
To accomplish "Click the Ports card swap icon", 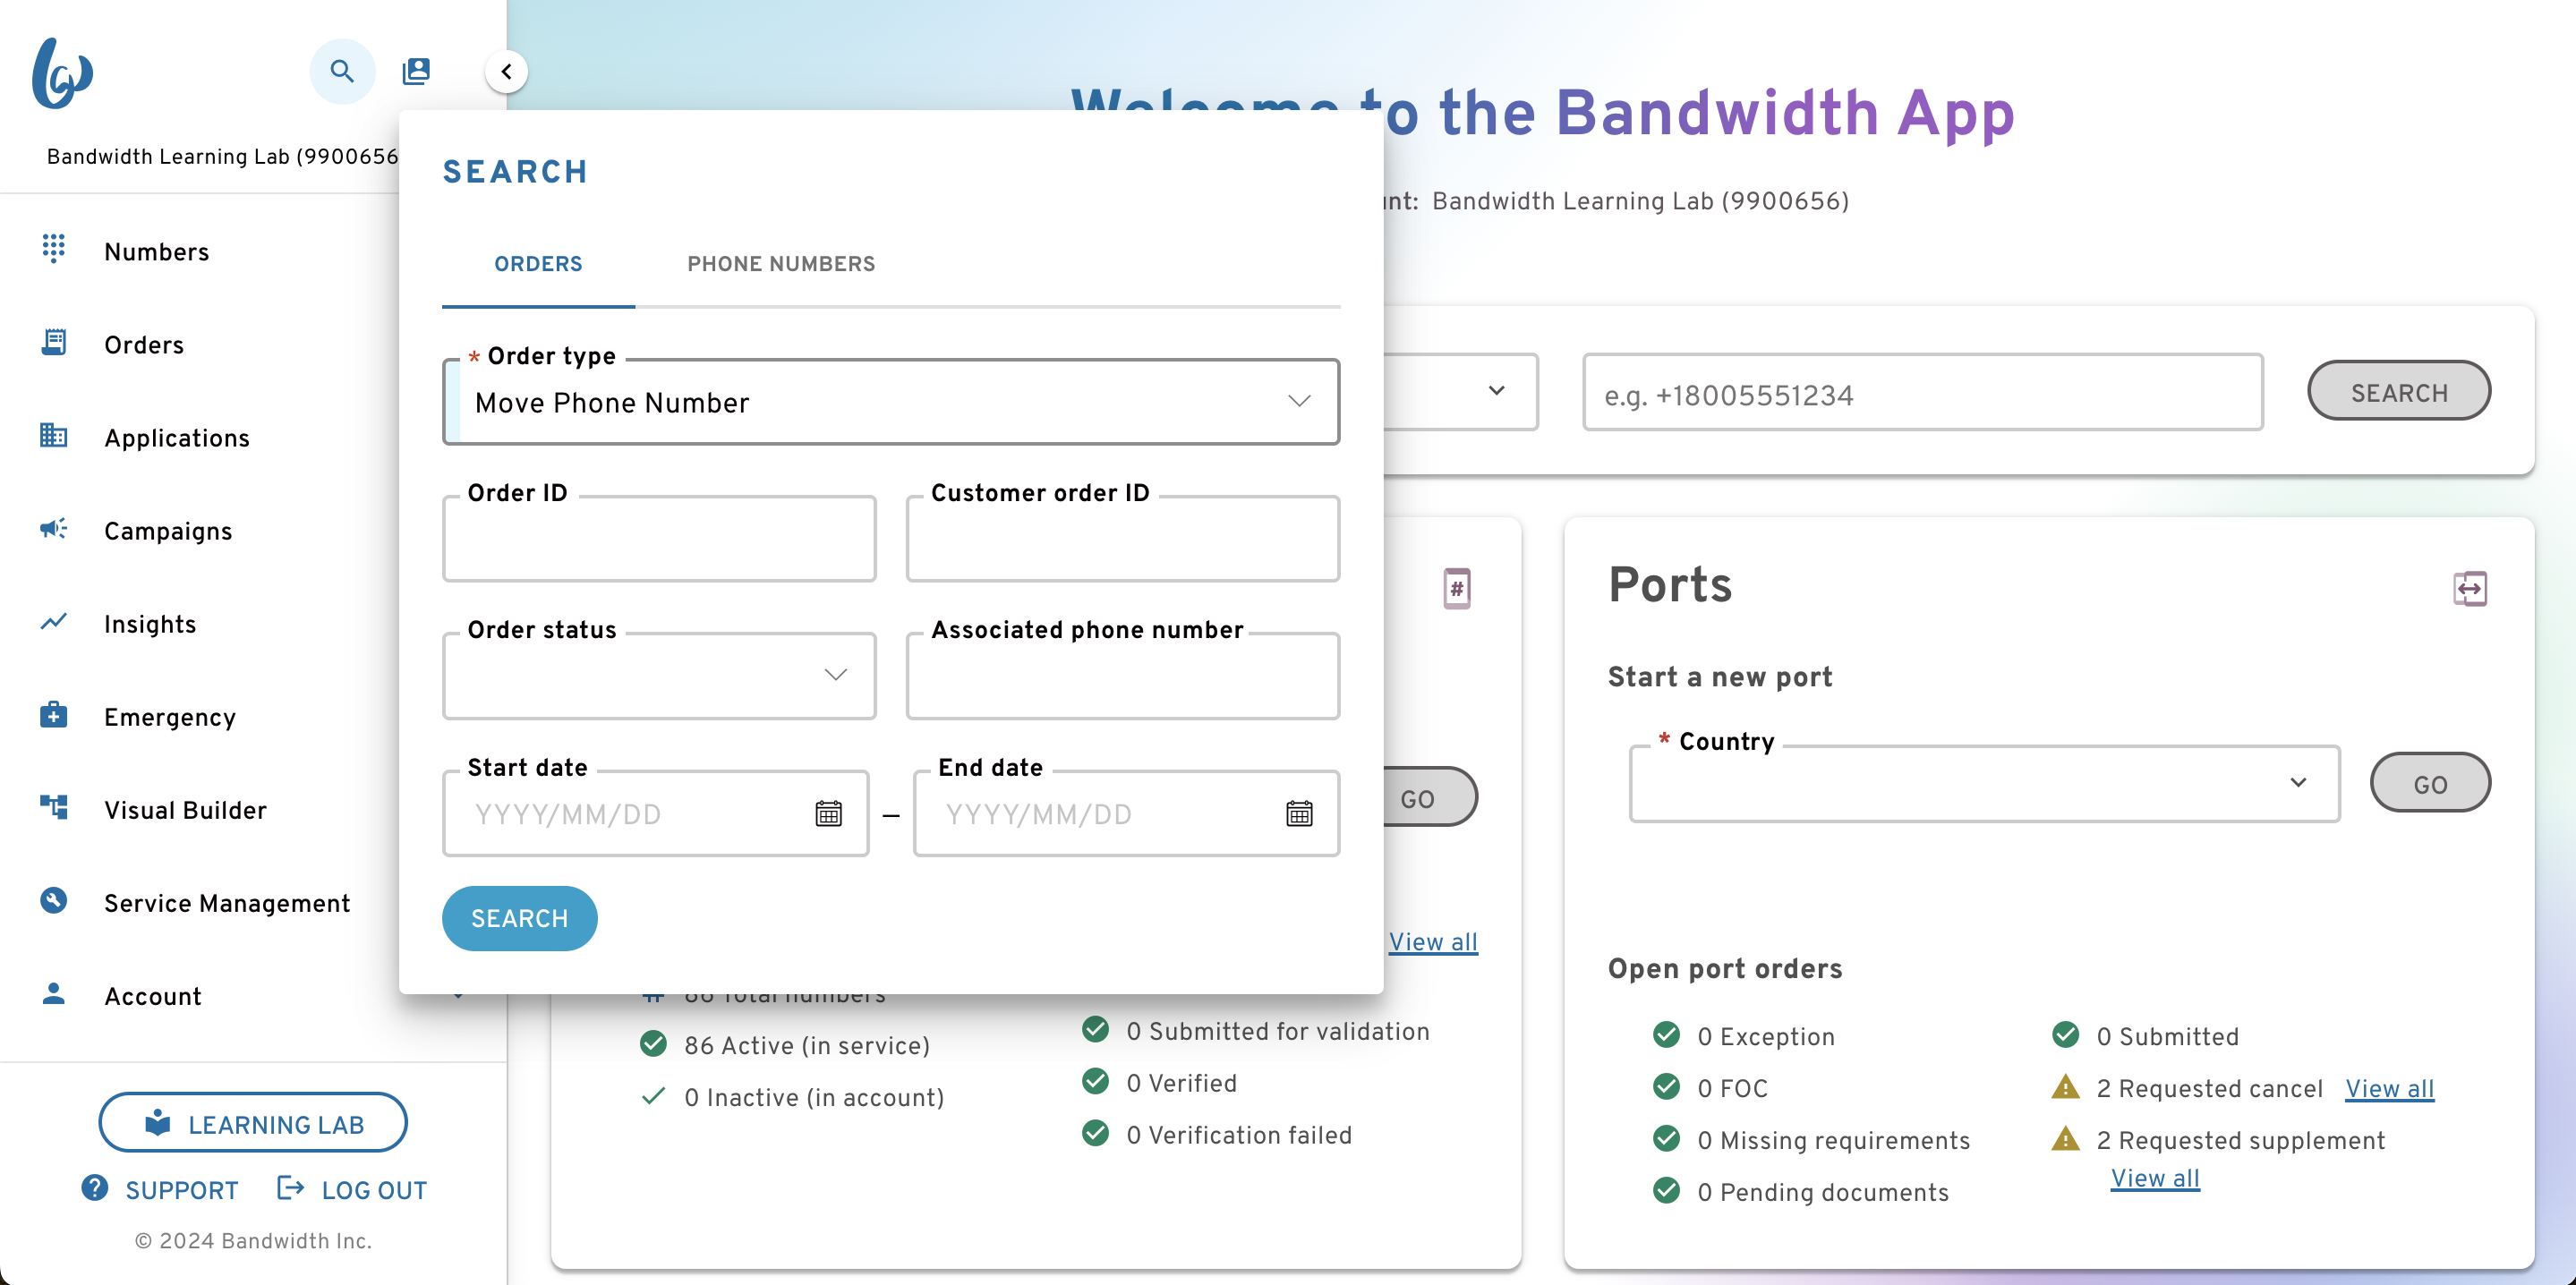I will coord(2469,588).
